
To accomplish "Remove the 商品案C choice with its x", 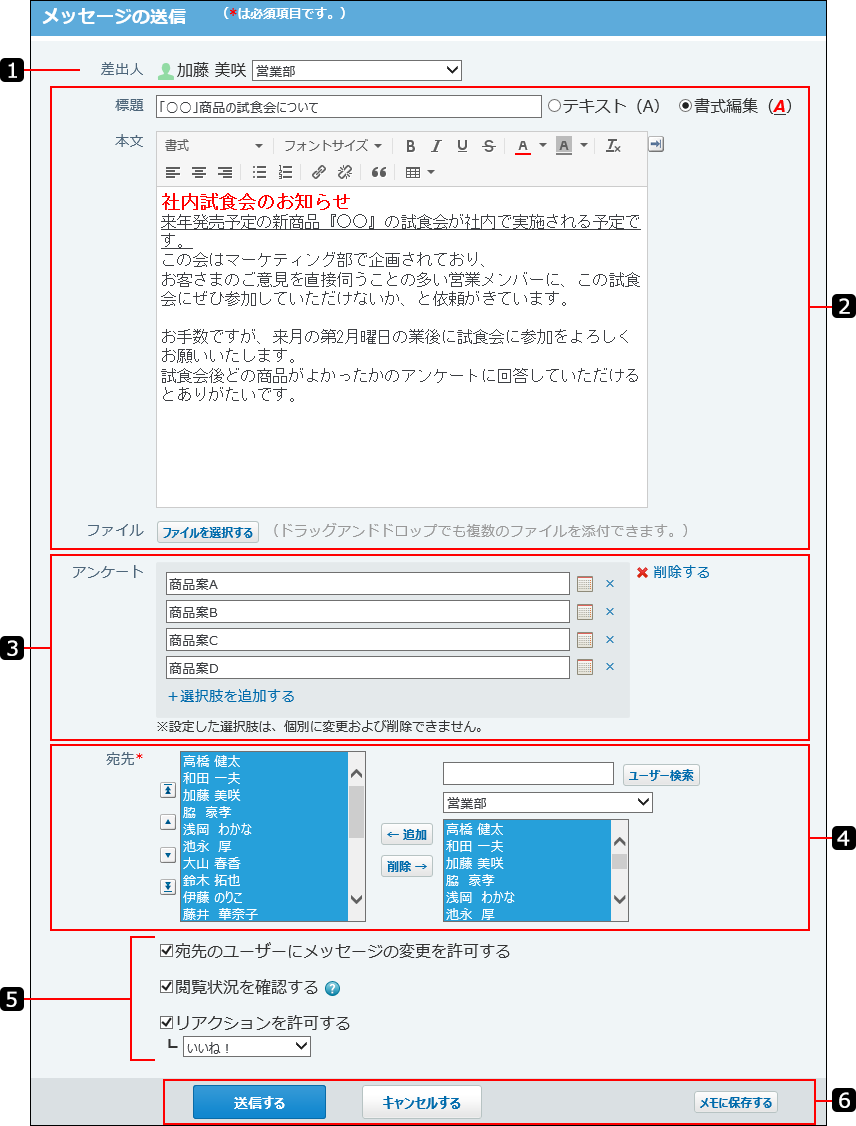I will point(610,640).
